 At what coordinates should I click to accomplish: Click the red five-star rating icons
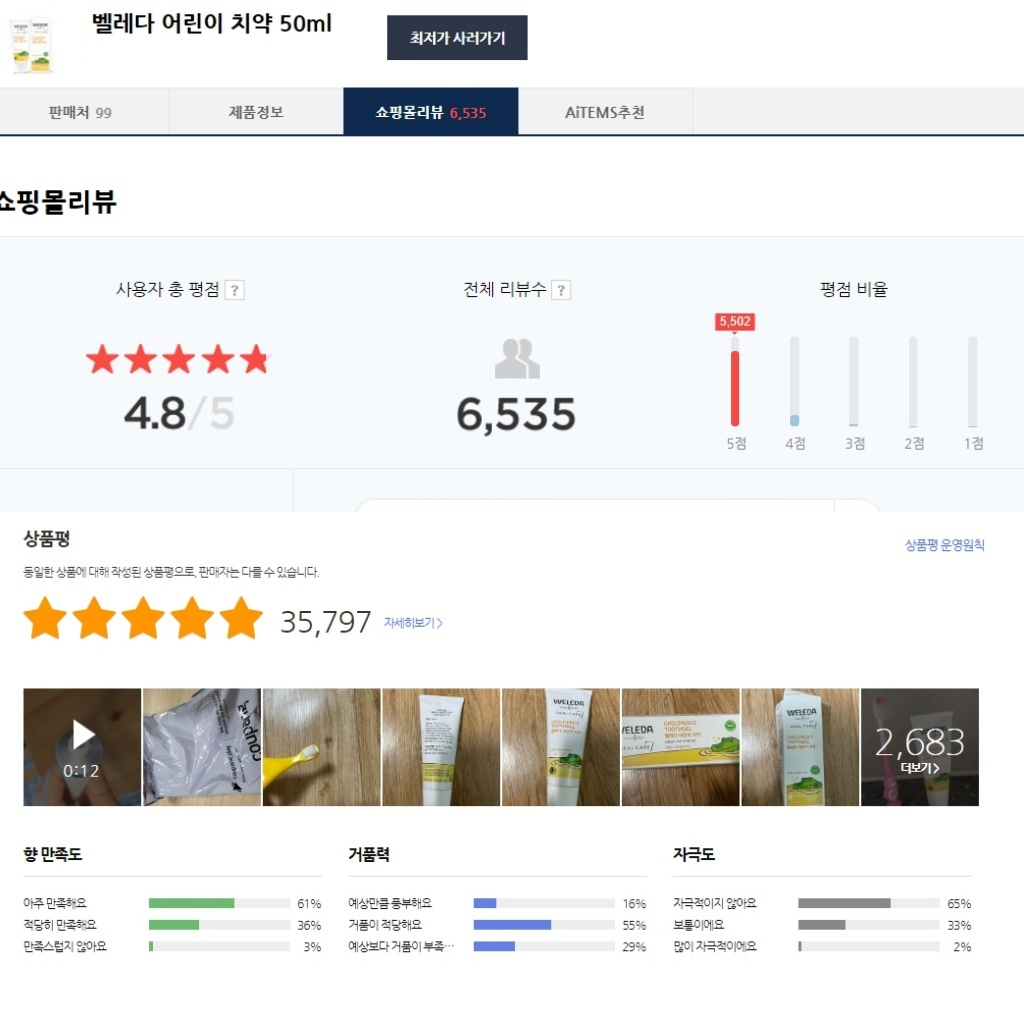(178, 359)
